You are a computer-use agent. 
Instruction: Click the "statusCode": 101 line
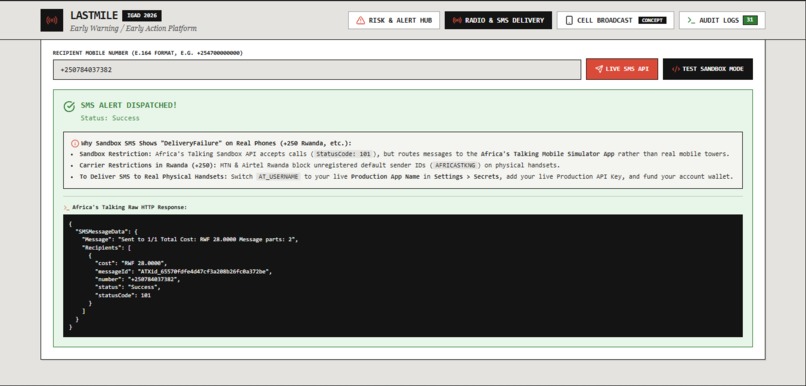pos(123,296)
